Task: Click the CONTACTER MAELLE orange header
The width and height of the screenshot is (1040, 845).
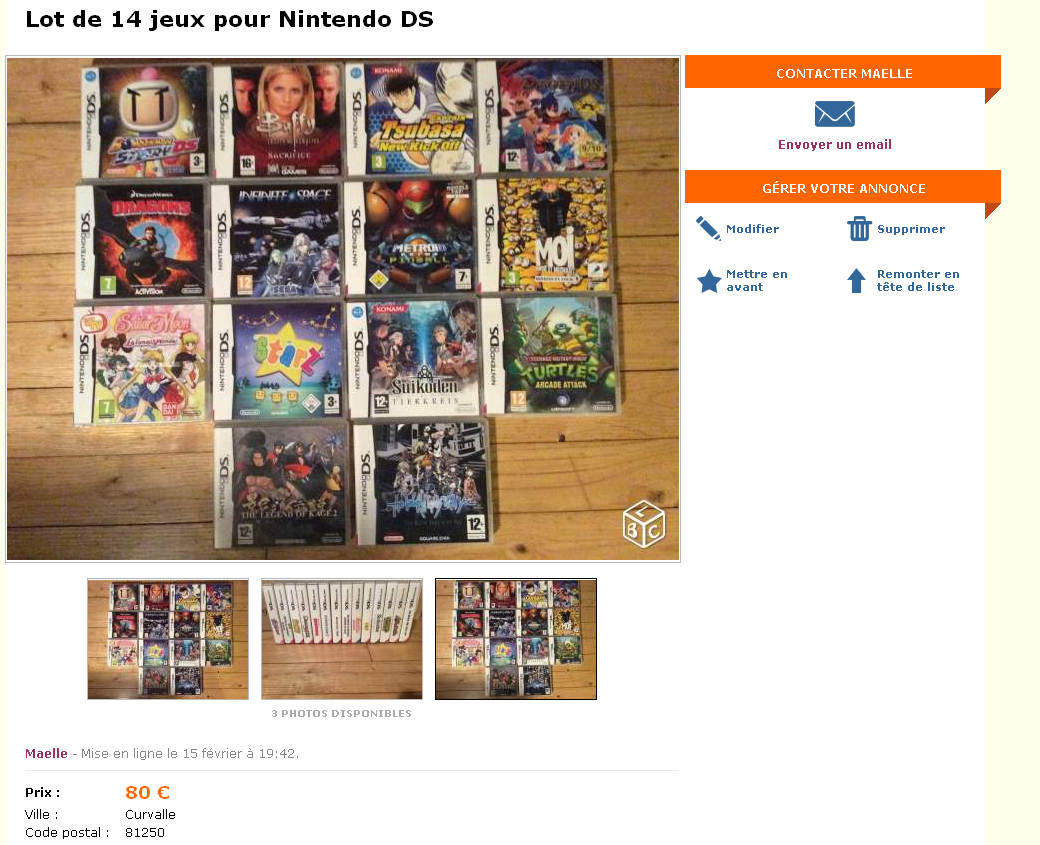Action: click(x=843, y=72)
